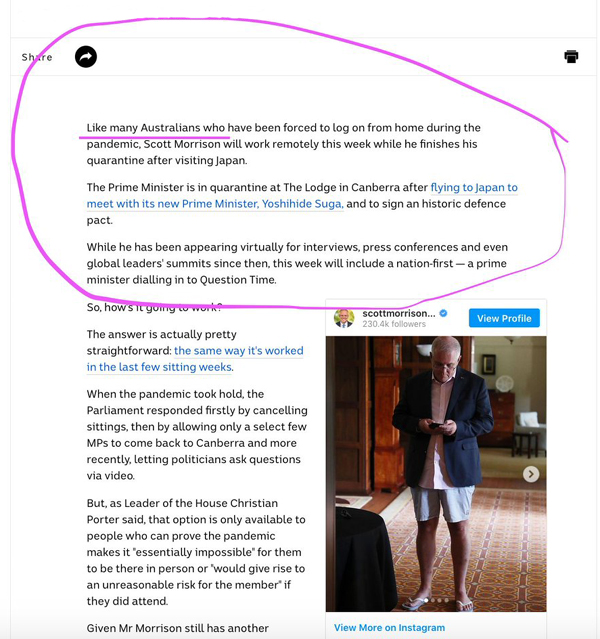This screenshot has height=639, width=600.
Task: Open the Yoshihide Suga link text
Action: click(x=302, y=204)
